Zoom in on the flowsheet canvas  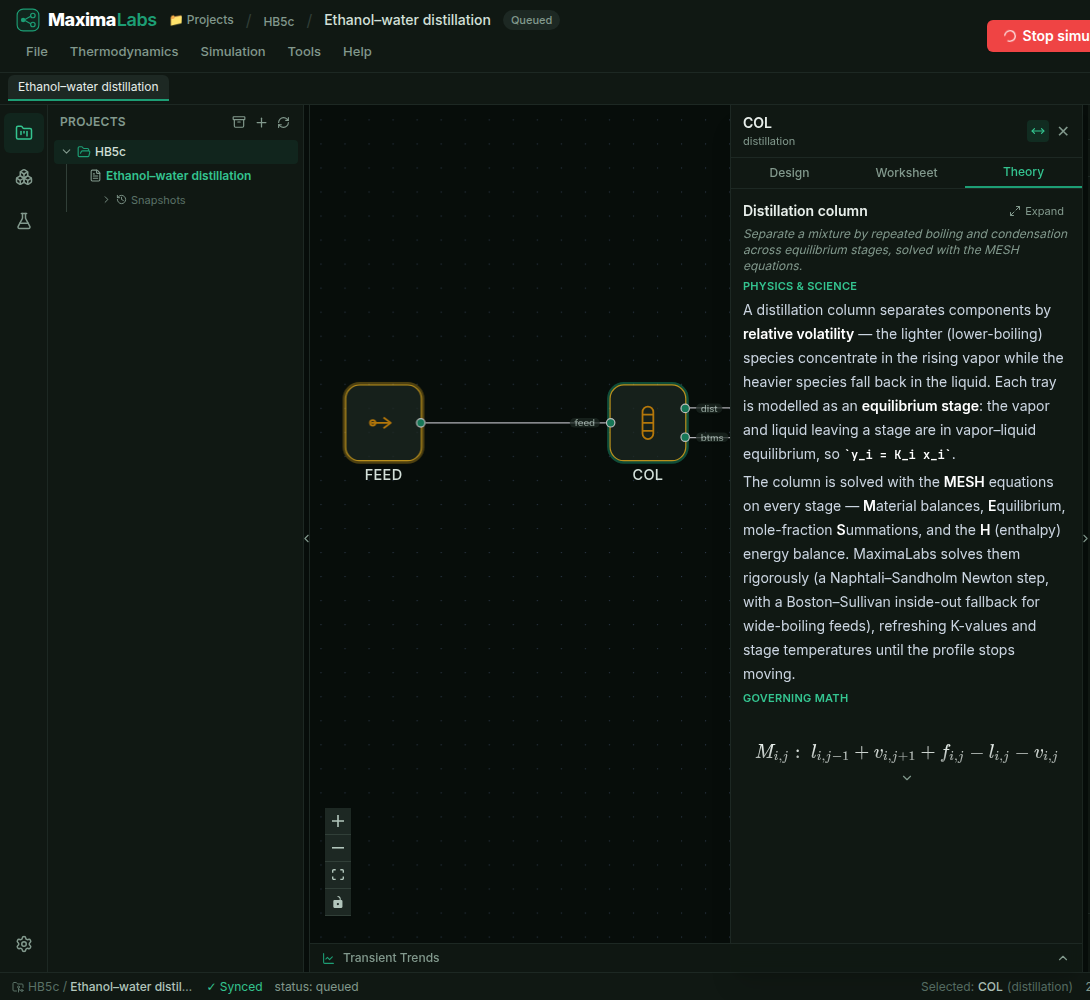pos(338,821)
